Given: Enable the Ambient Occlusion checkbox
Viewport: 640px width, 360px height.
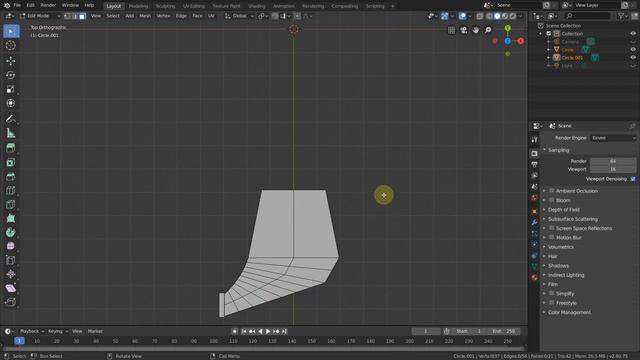Looking at the screenshot, I should click(552, 191).
